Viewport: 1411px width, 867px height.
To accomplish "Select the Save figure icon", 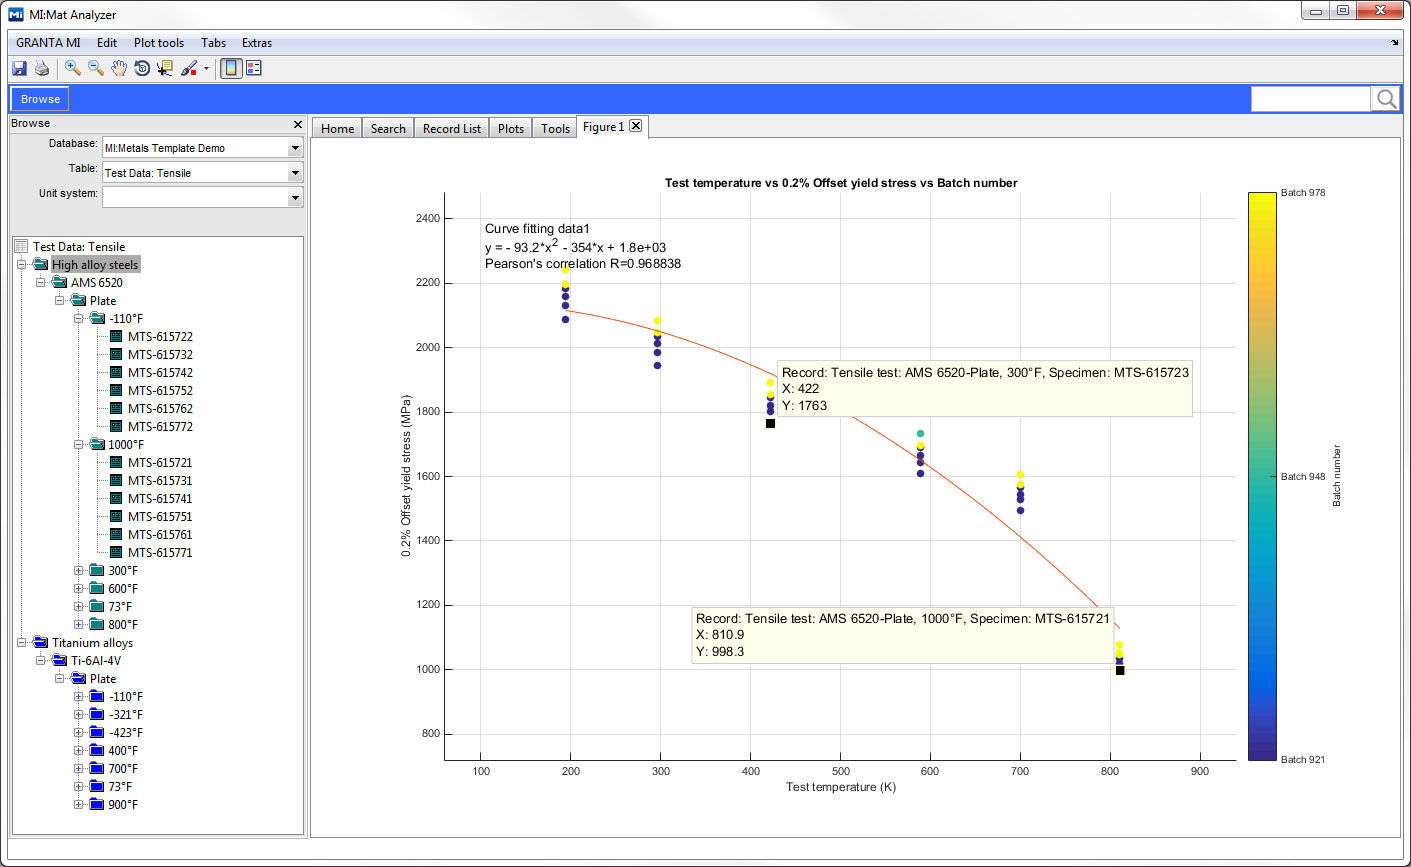I will pos(19,67).
